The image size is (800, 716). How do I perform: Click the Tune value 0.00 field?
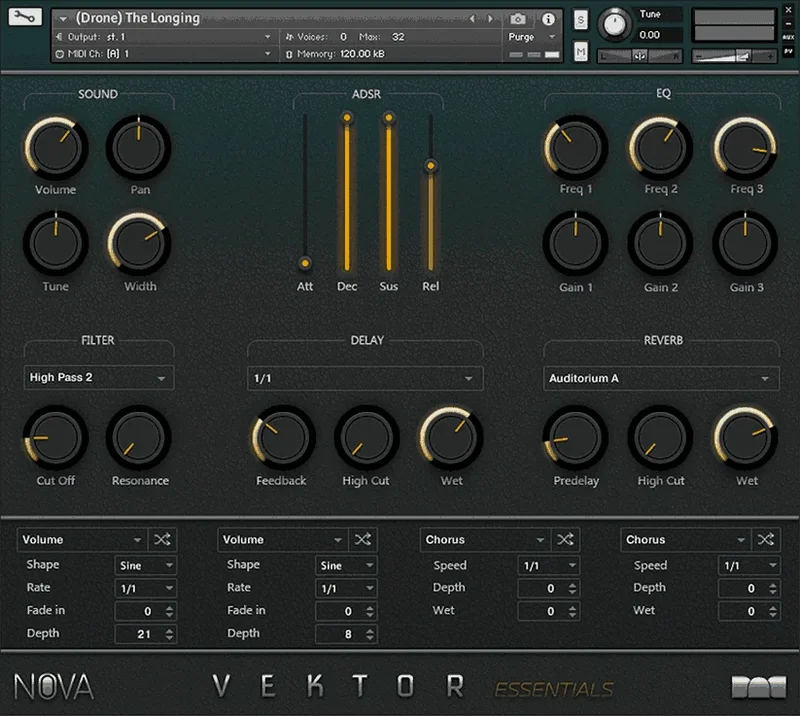(659, 35)
